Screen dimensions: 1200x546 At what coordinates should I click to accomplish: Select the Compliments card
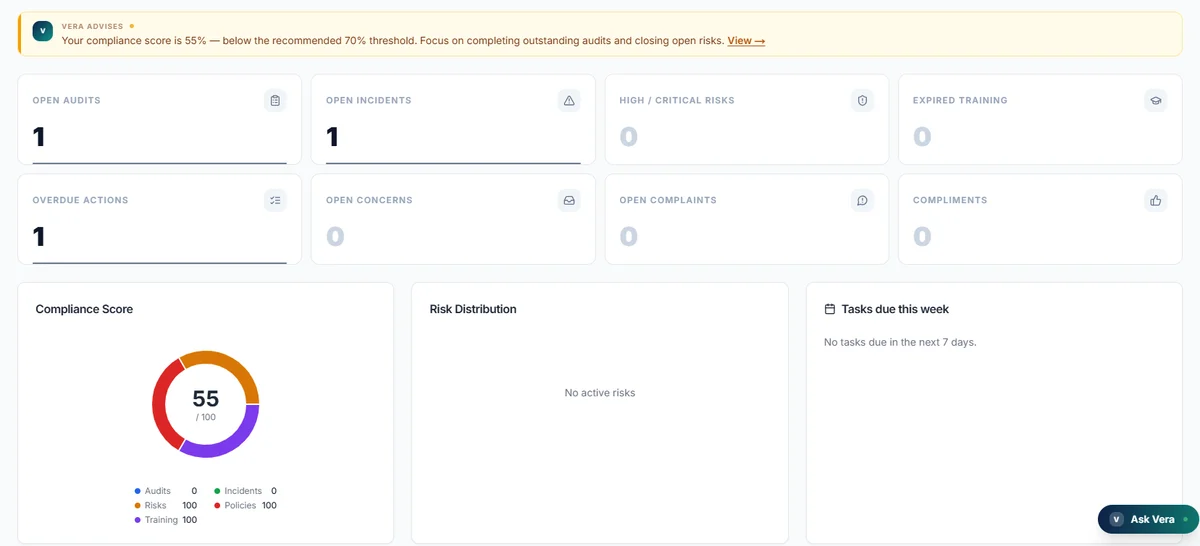(1040, 219)
